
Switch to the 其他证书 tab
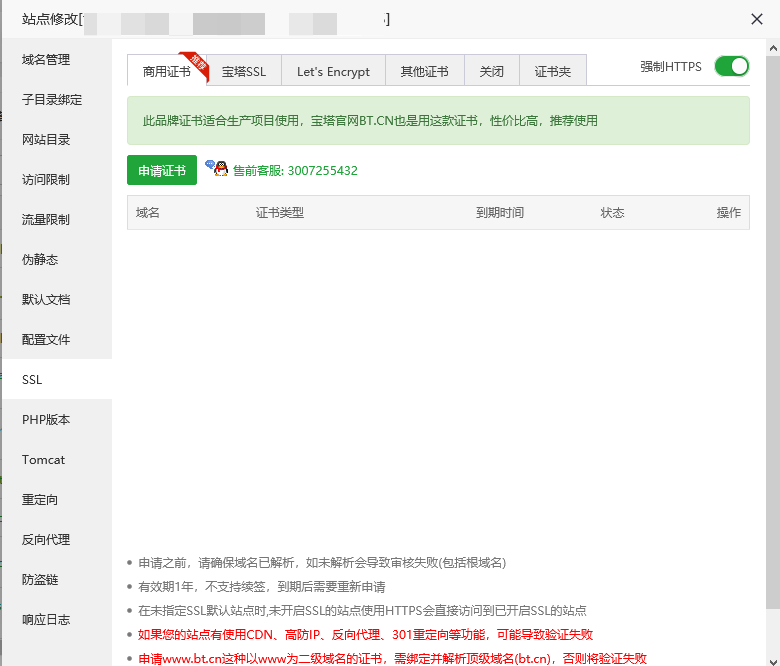425,71
